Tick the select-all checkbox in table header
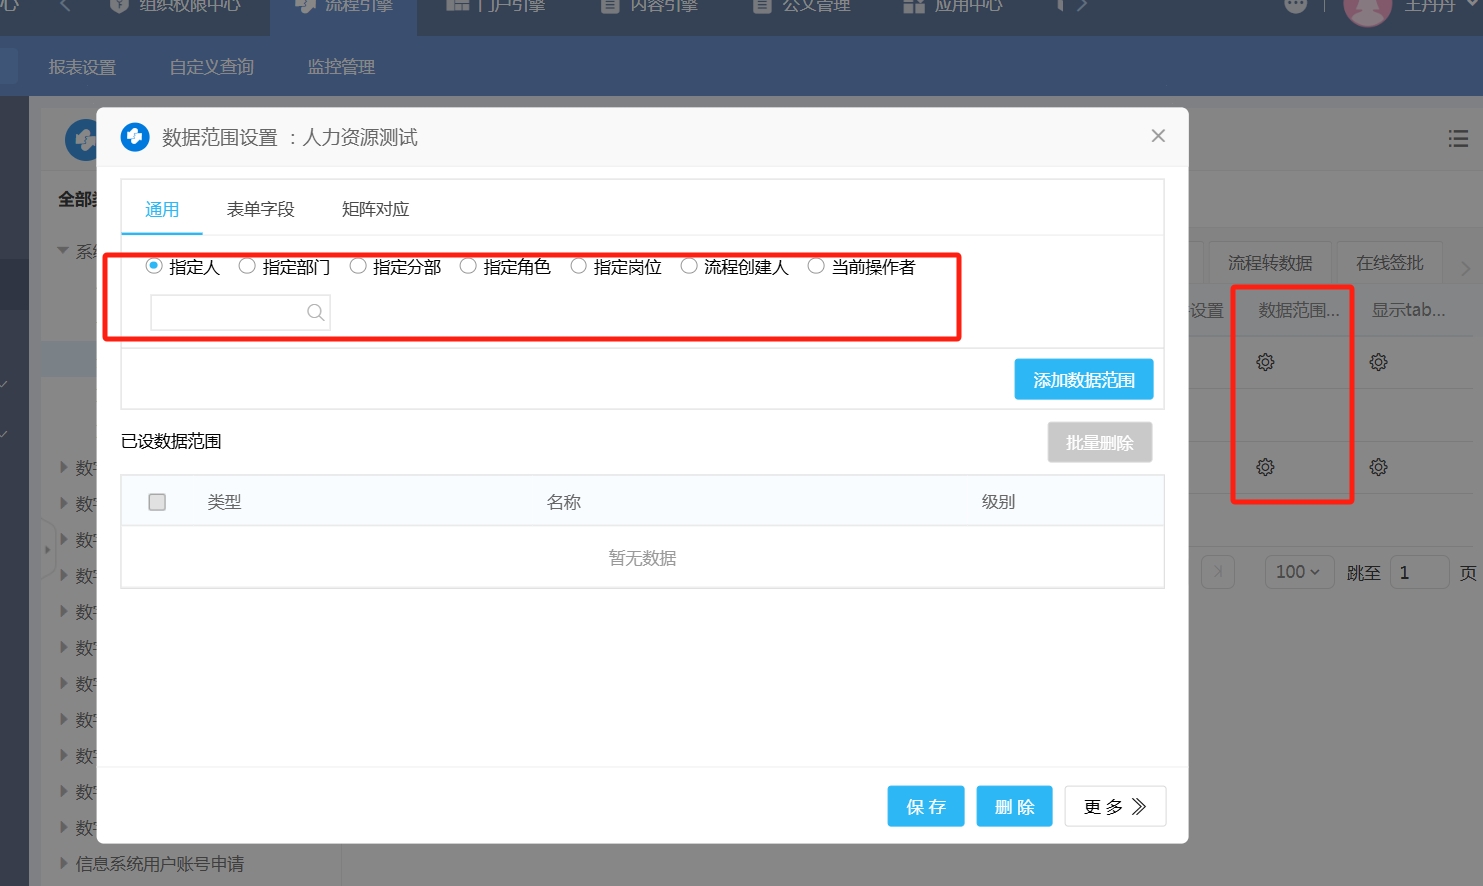The width and height of the screenshot is (1483, 886). pos(157,502)
